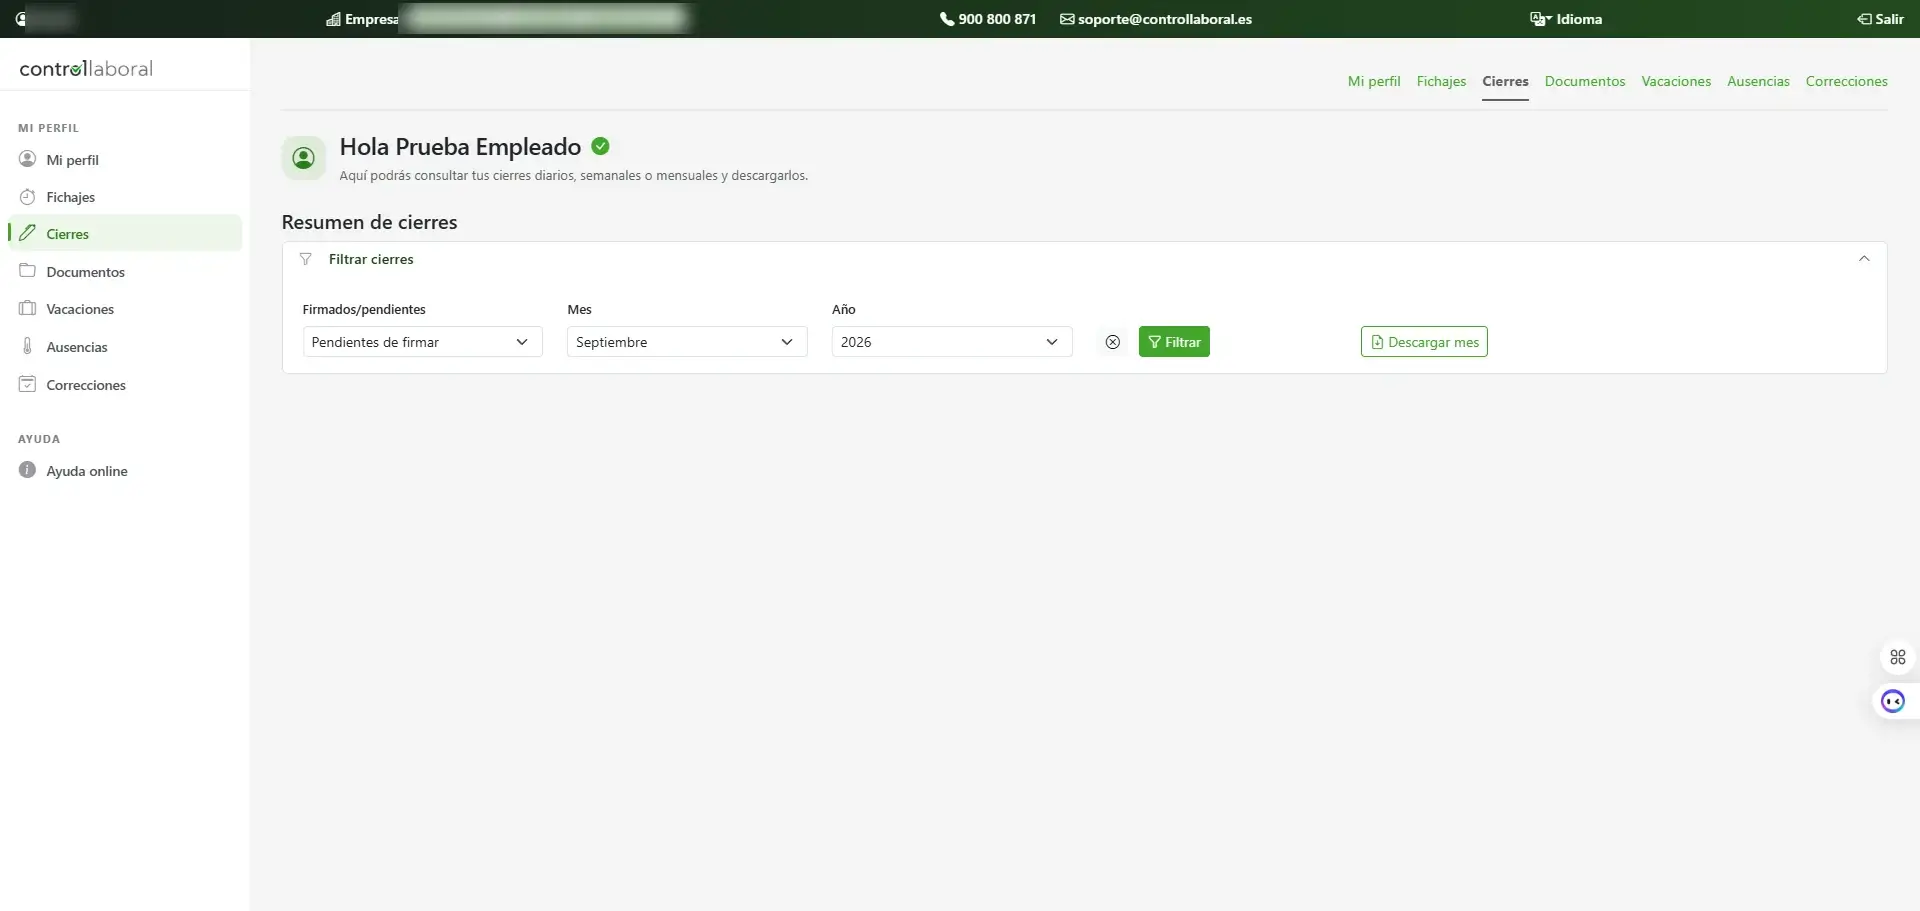Image resolution: width=1920 pixels, height=911 pixels.
Task: Click the Correcciones calendar icon in sidebar
Action: [27, 384]
